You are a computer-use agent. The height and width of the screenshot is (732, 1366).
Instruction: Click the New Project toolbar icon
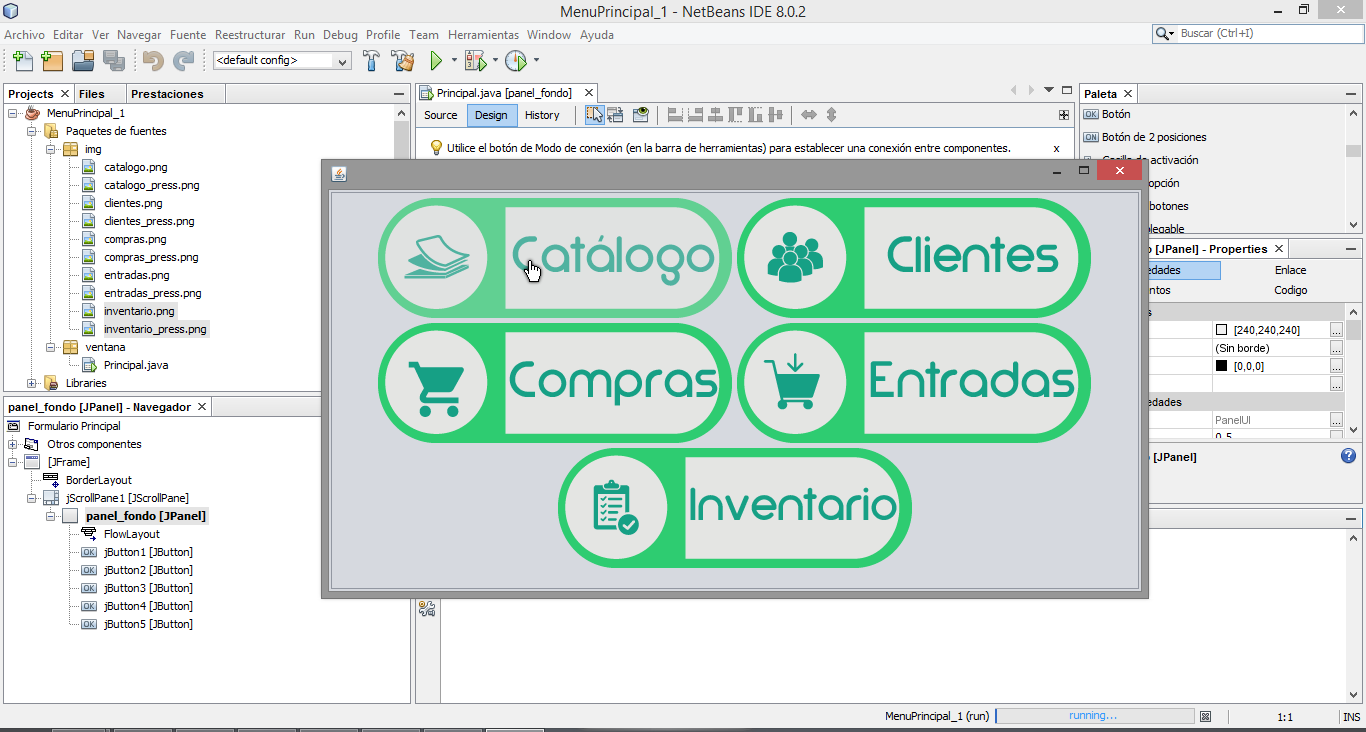point(52,60)
